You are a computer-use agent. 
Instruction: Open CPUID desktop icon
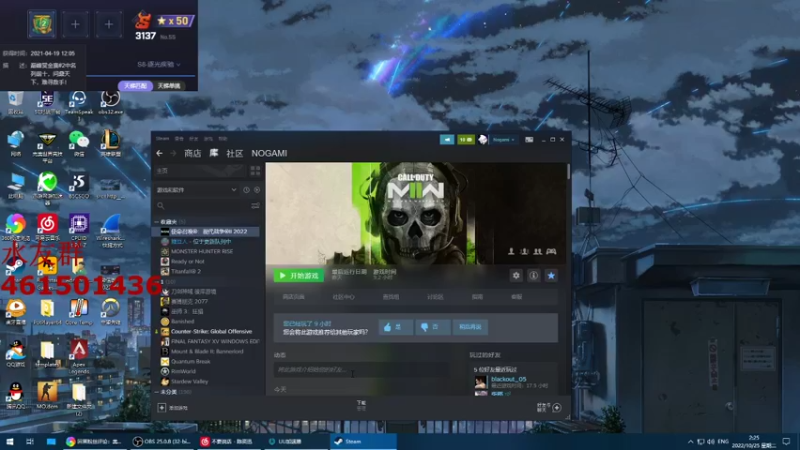[x=79, y=229]
